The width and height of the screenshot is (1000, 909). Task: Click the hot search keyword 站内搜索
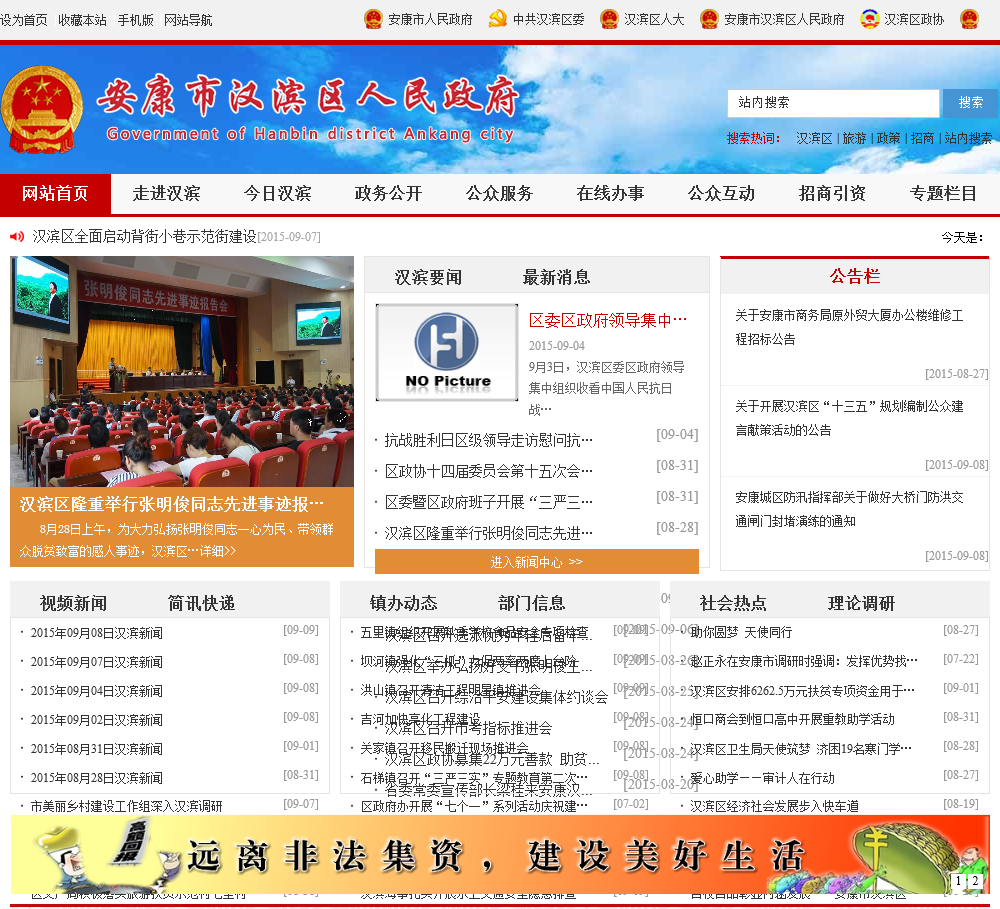[968, 138]
